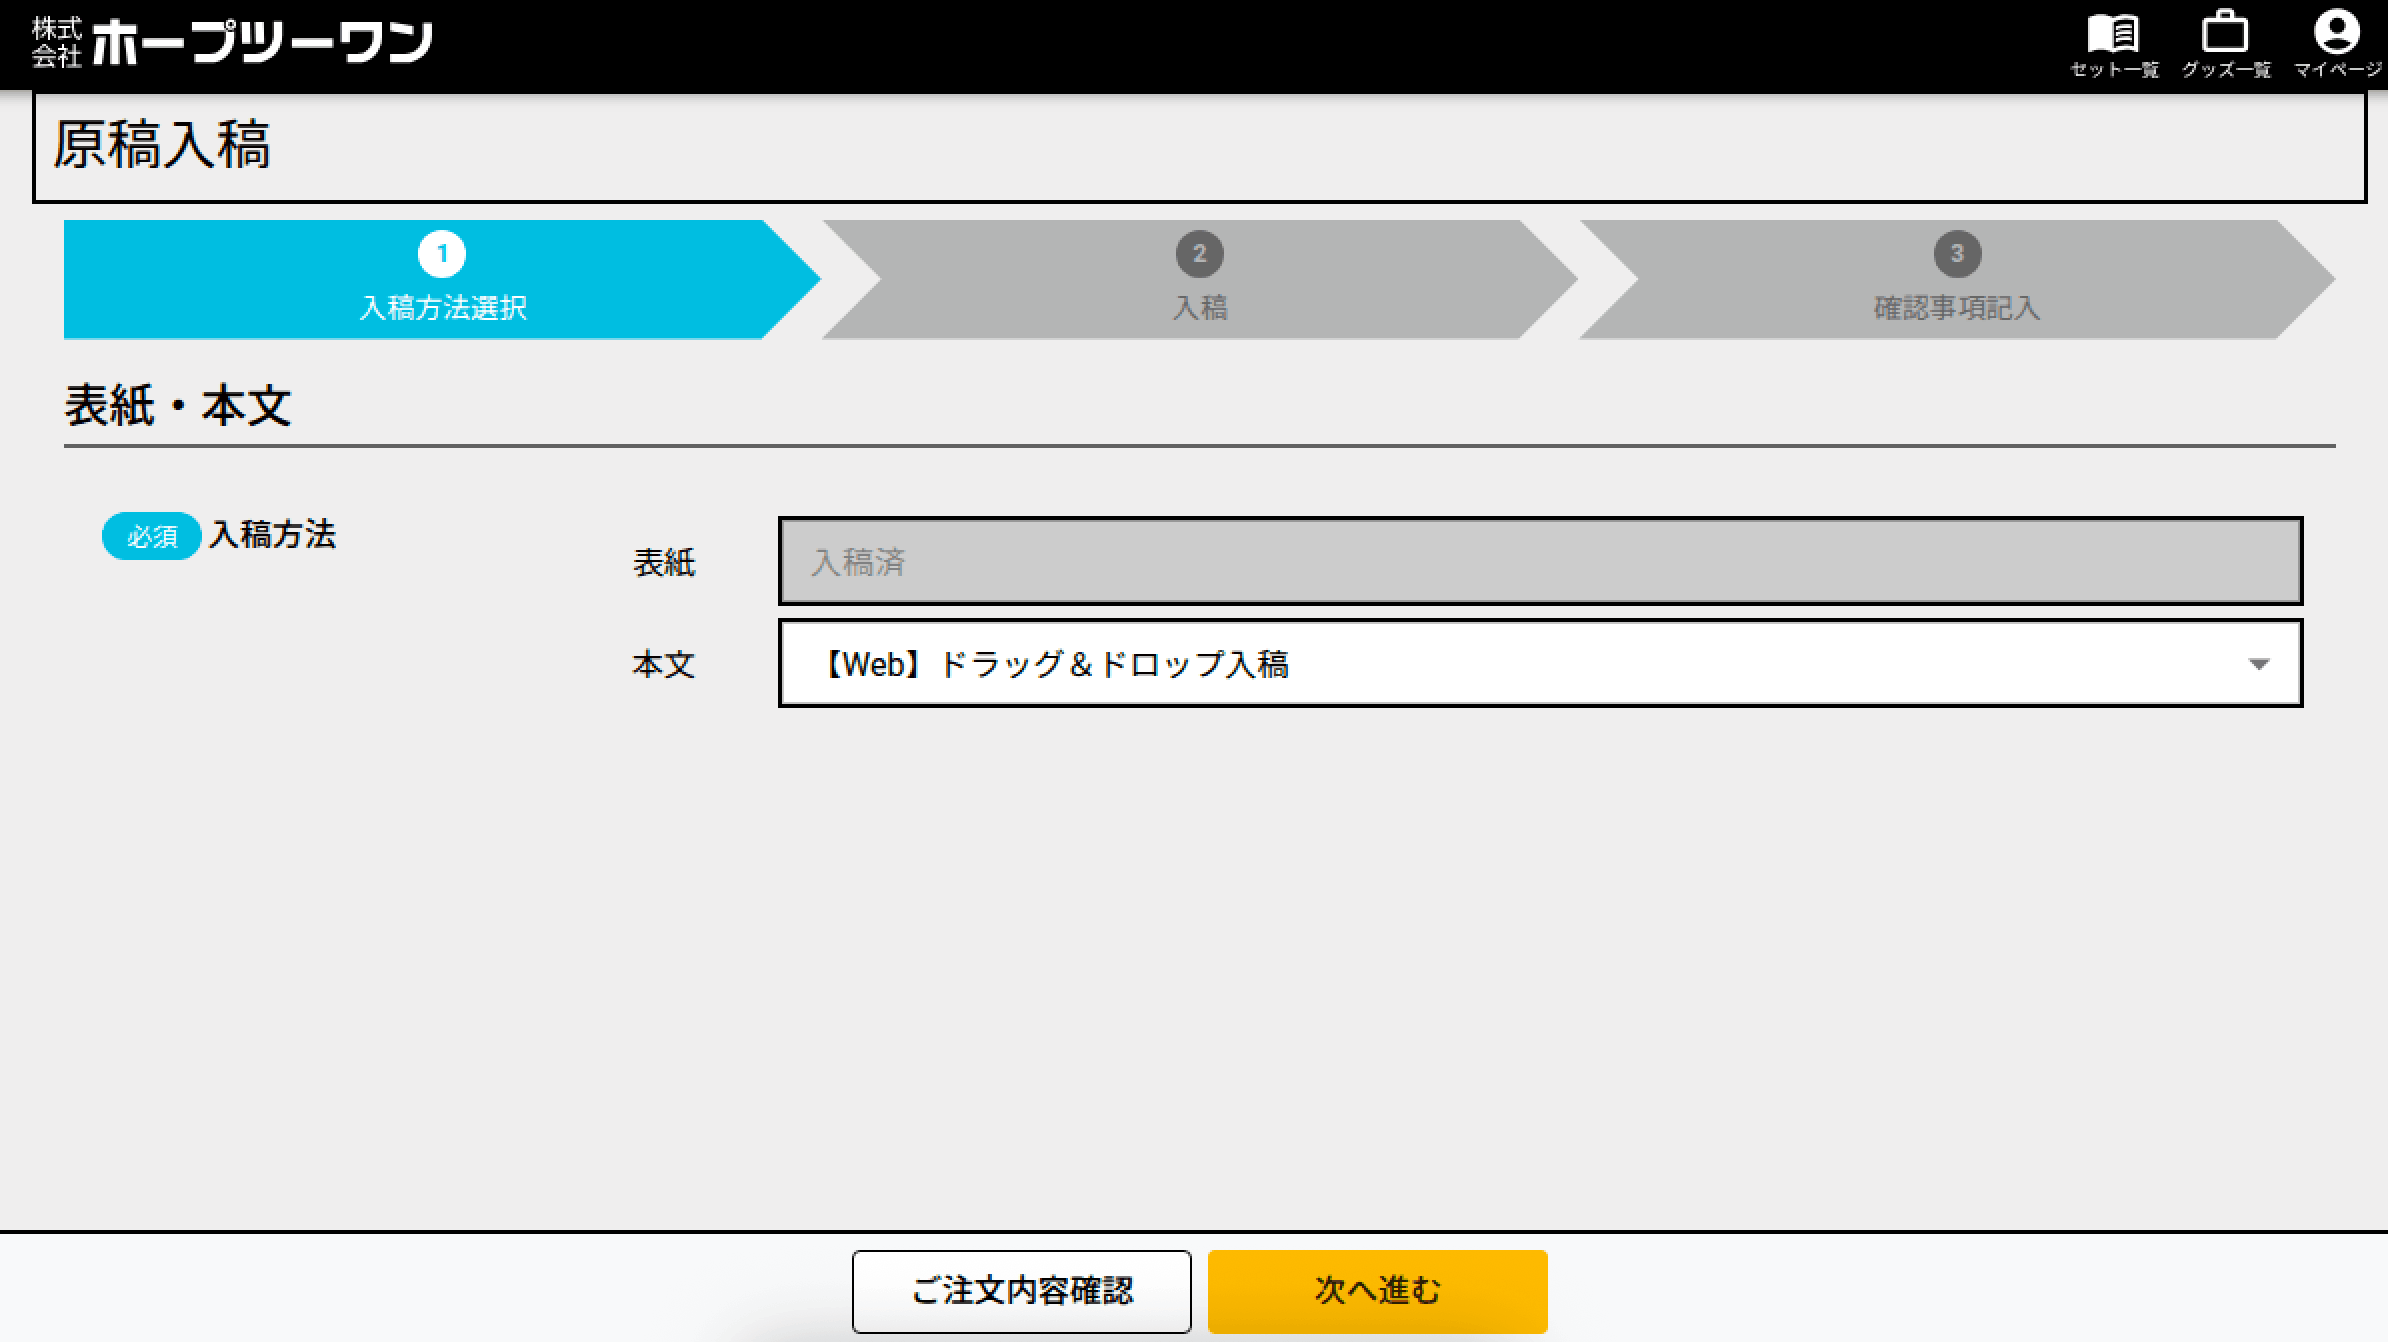The image size is (2388, 1342).
Task: Go to the 入稿方法選択 step
Action: click(x=442, y=279)
